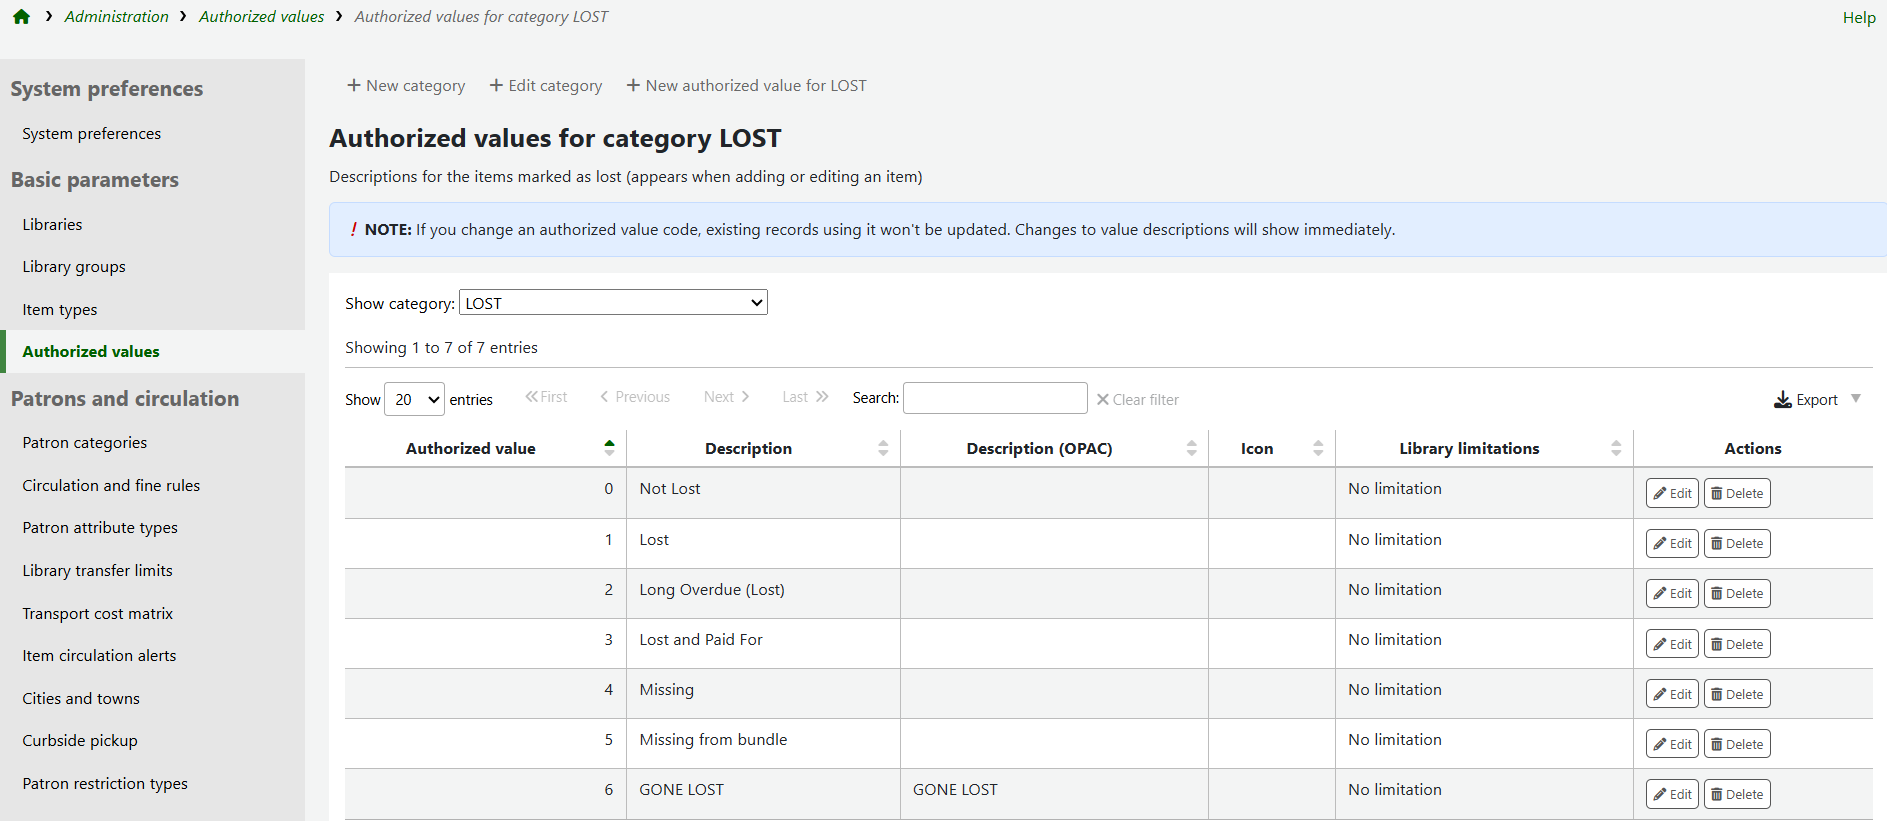Viewport: 1887px width, 821px height.
Task: Click the Search input field
Action: [994, 398]
